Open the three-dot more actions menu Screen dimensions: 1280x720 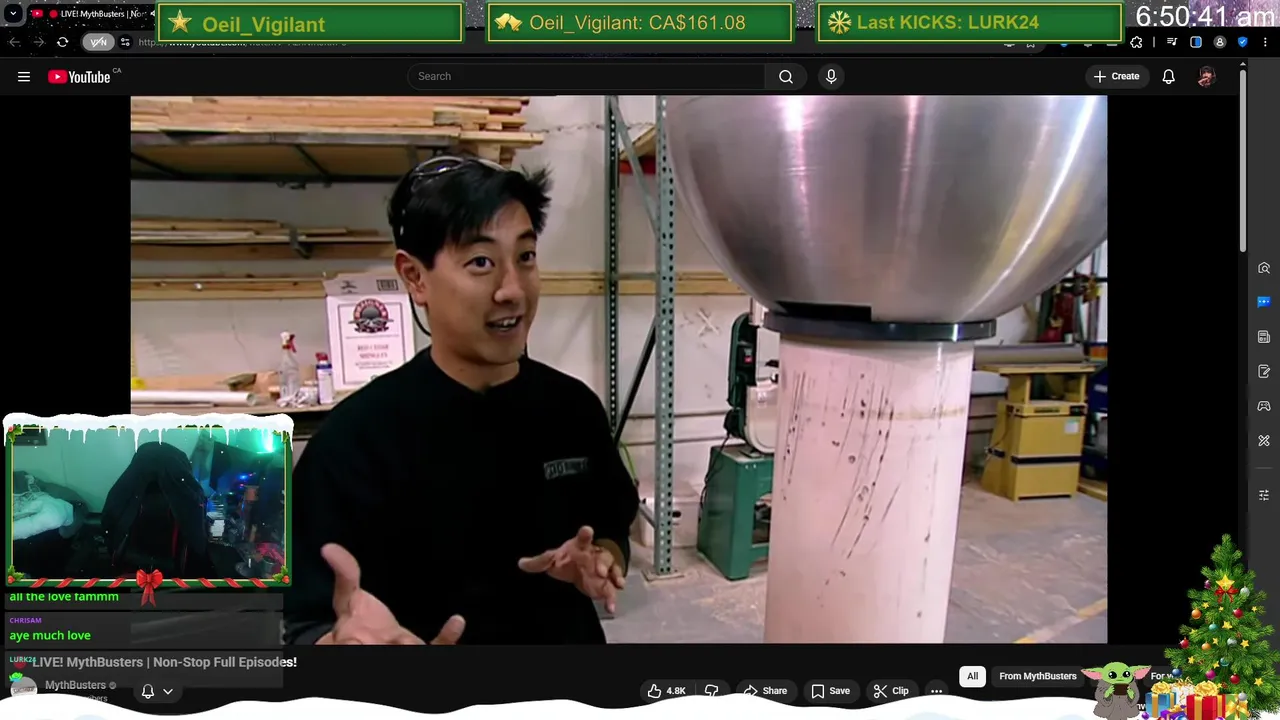tap(936, 691)
